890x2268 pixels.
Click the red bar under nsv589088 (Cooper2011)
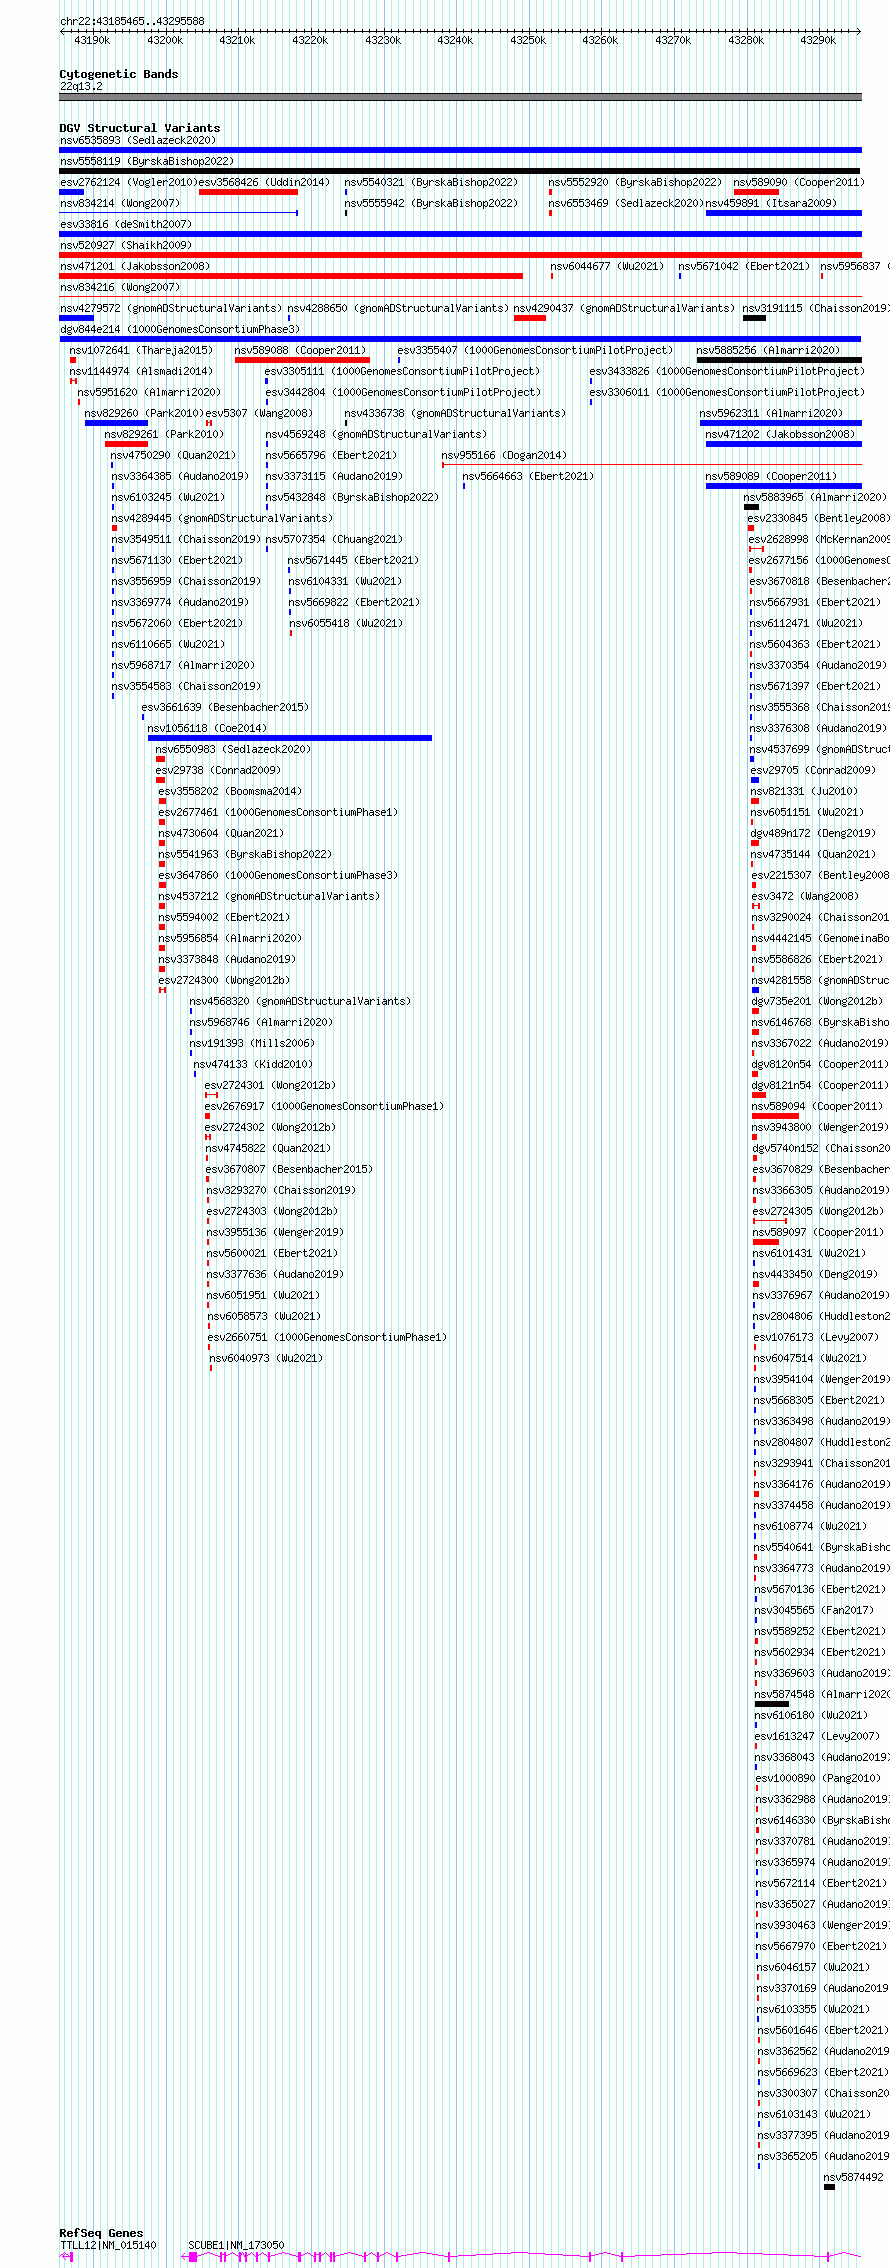(x=302, y=360)
